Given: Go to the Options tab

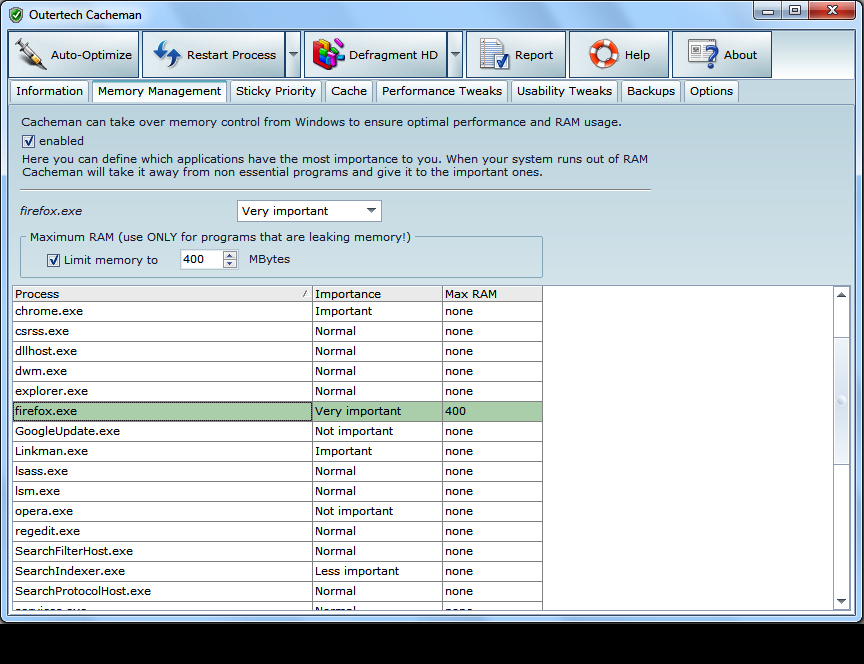Looking at the screenshot, I should (x=711, y=91).
